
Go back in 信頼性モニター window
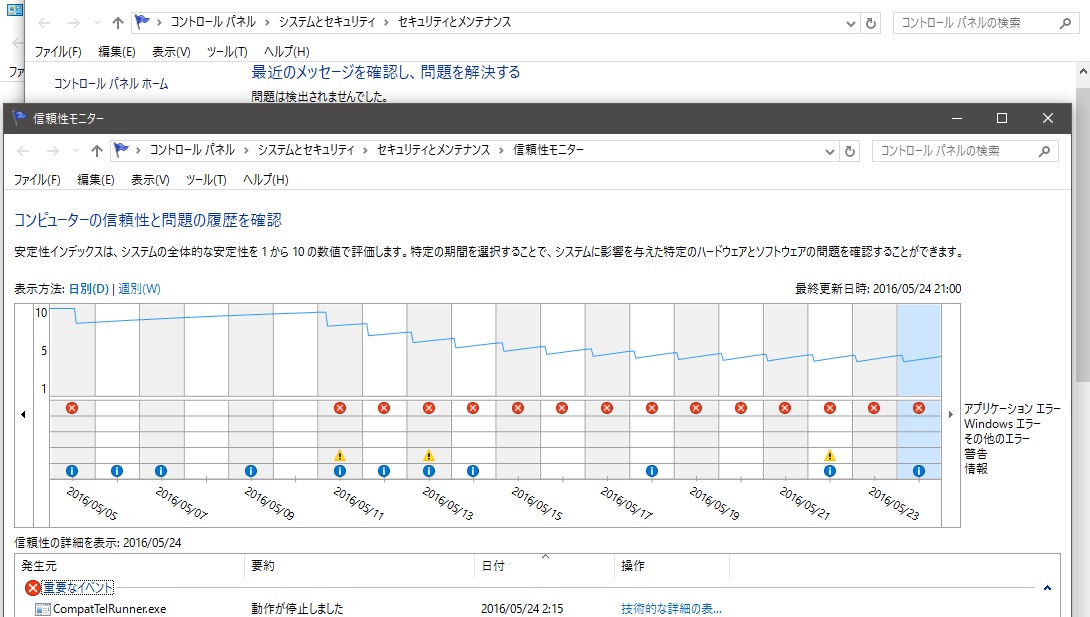[23, 151]
